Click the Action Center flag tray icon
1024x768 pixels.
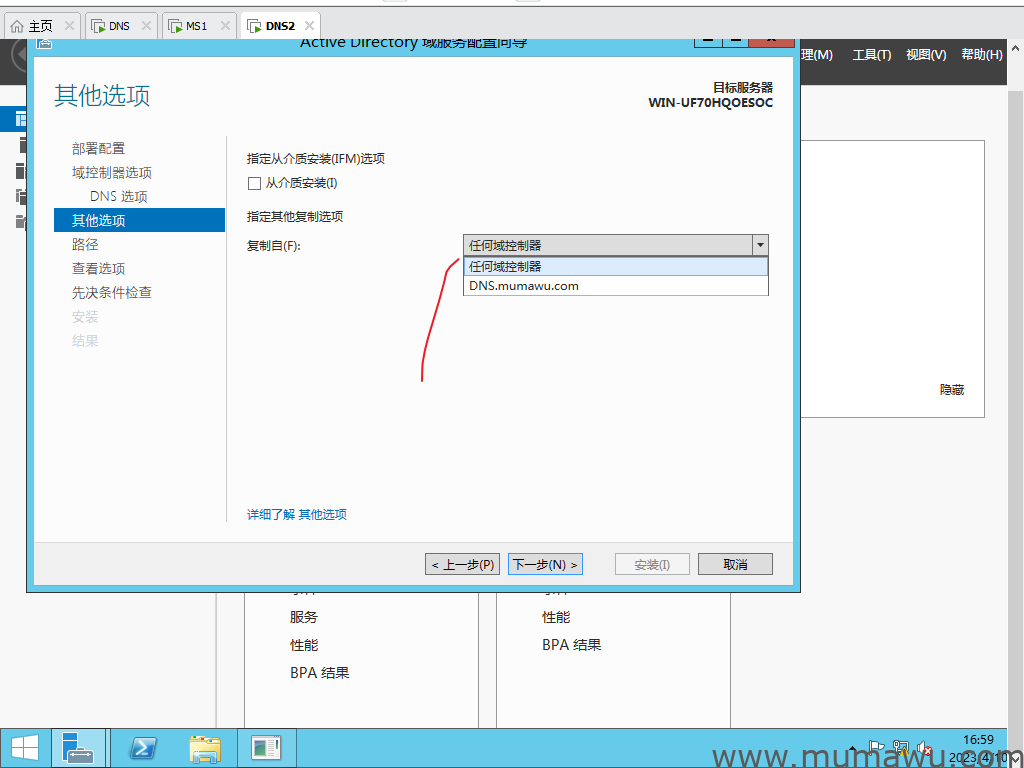[877, 747]
